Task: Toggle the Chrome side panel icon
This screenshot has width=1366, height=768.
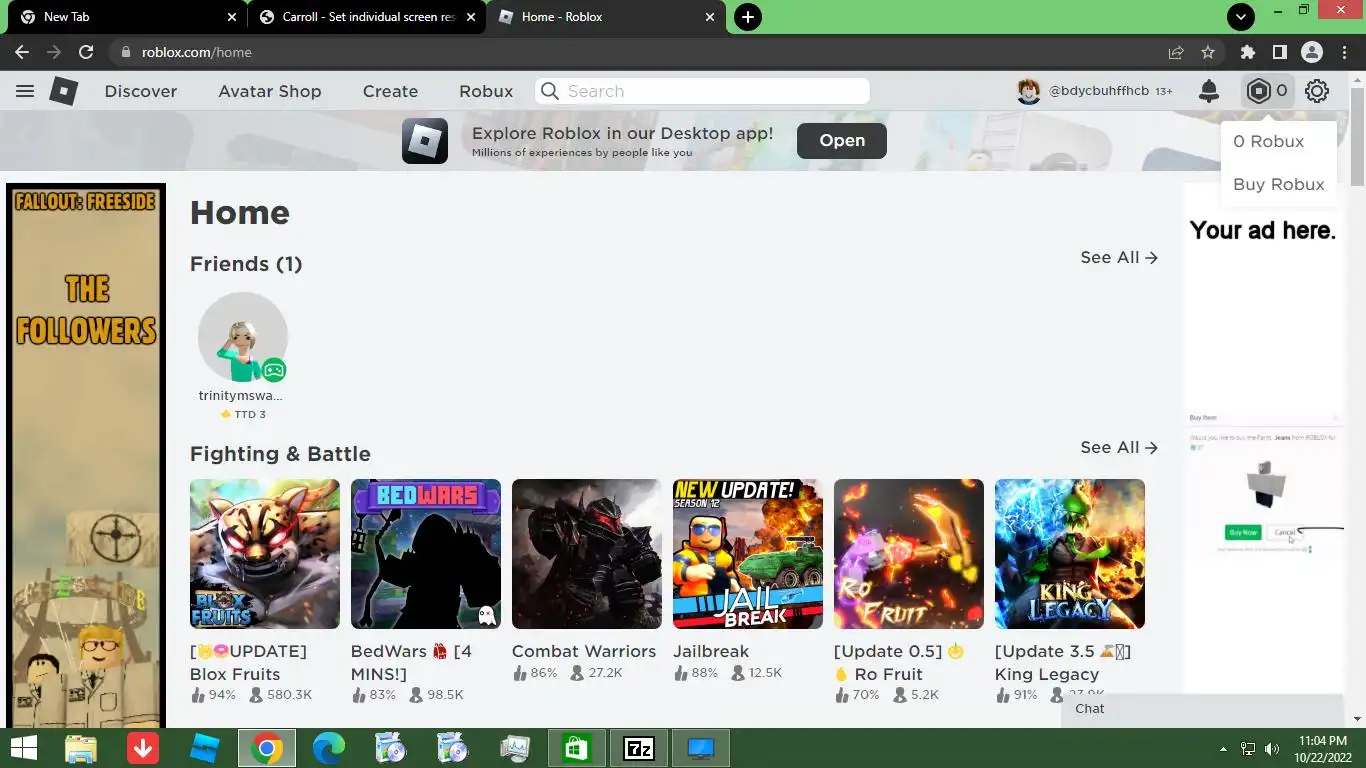Action: (x=1279, y=52)
